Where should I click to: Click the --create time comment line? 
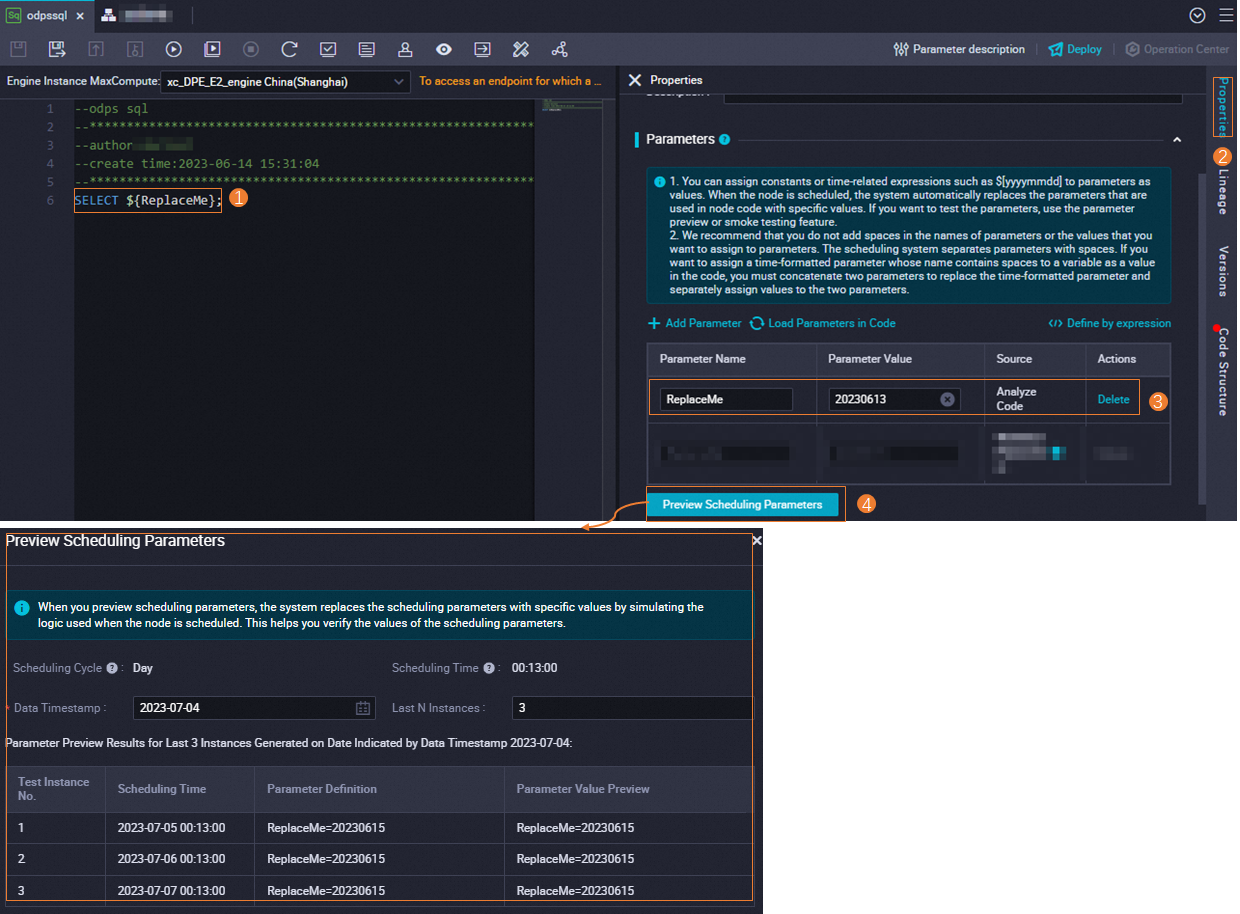(x=197, y=163)
